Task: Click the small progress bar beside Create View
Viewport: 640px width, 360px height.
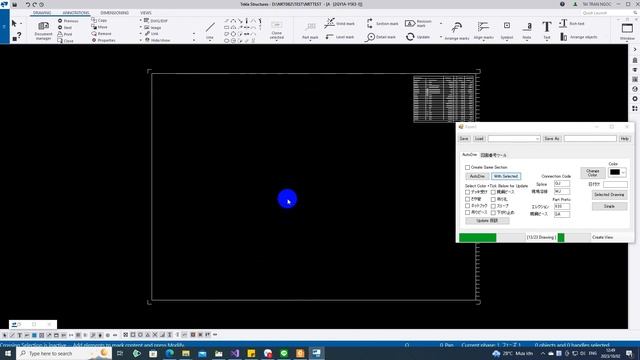Action: [x=574, y=238]
